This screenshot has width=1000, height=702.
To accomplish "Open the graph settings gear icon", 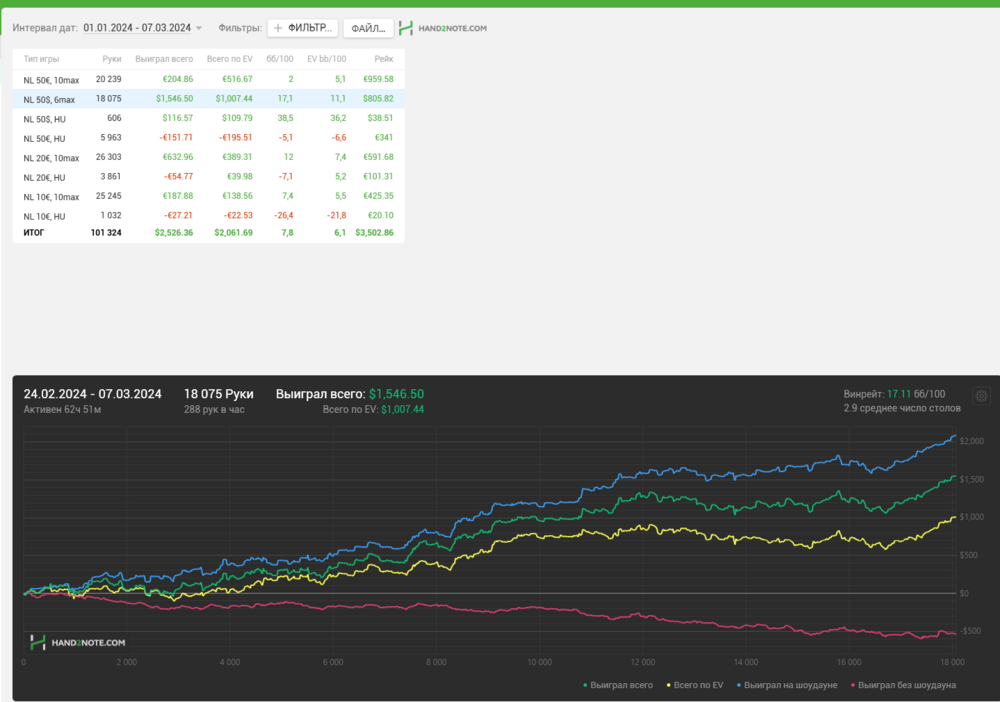I will click(x=982, y=396).
